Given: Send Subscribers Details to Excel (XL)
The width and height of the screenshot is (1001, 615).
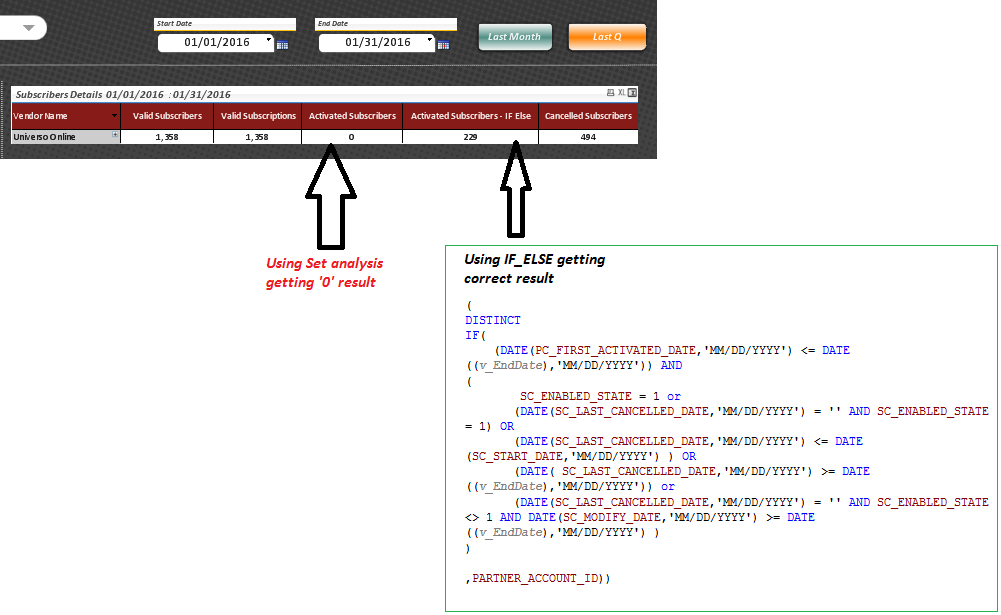Looking at the screenshot, I should pos(621,93).
